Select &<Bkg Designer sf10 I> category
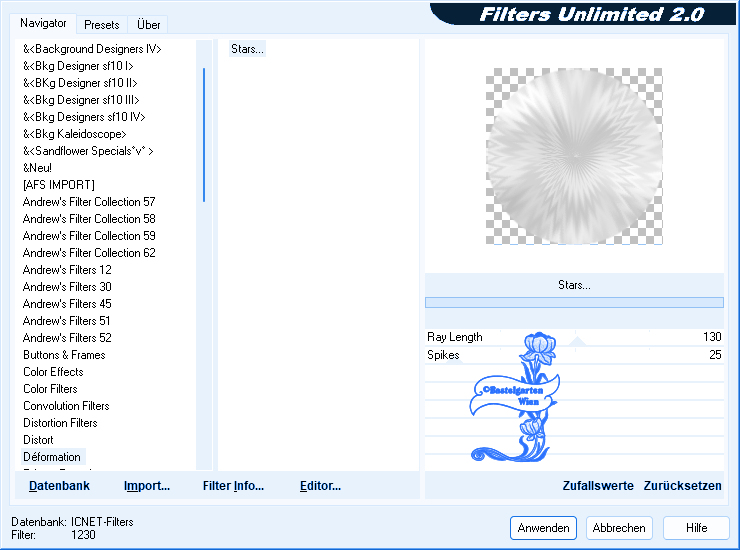Viewport: 740px width, 550px height. point(78,66)
